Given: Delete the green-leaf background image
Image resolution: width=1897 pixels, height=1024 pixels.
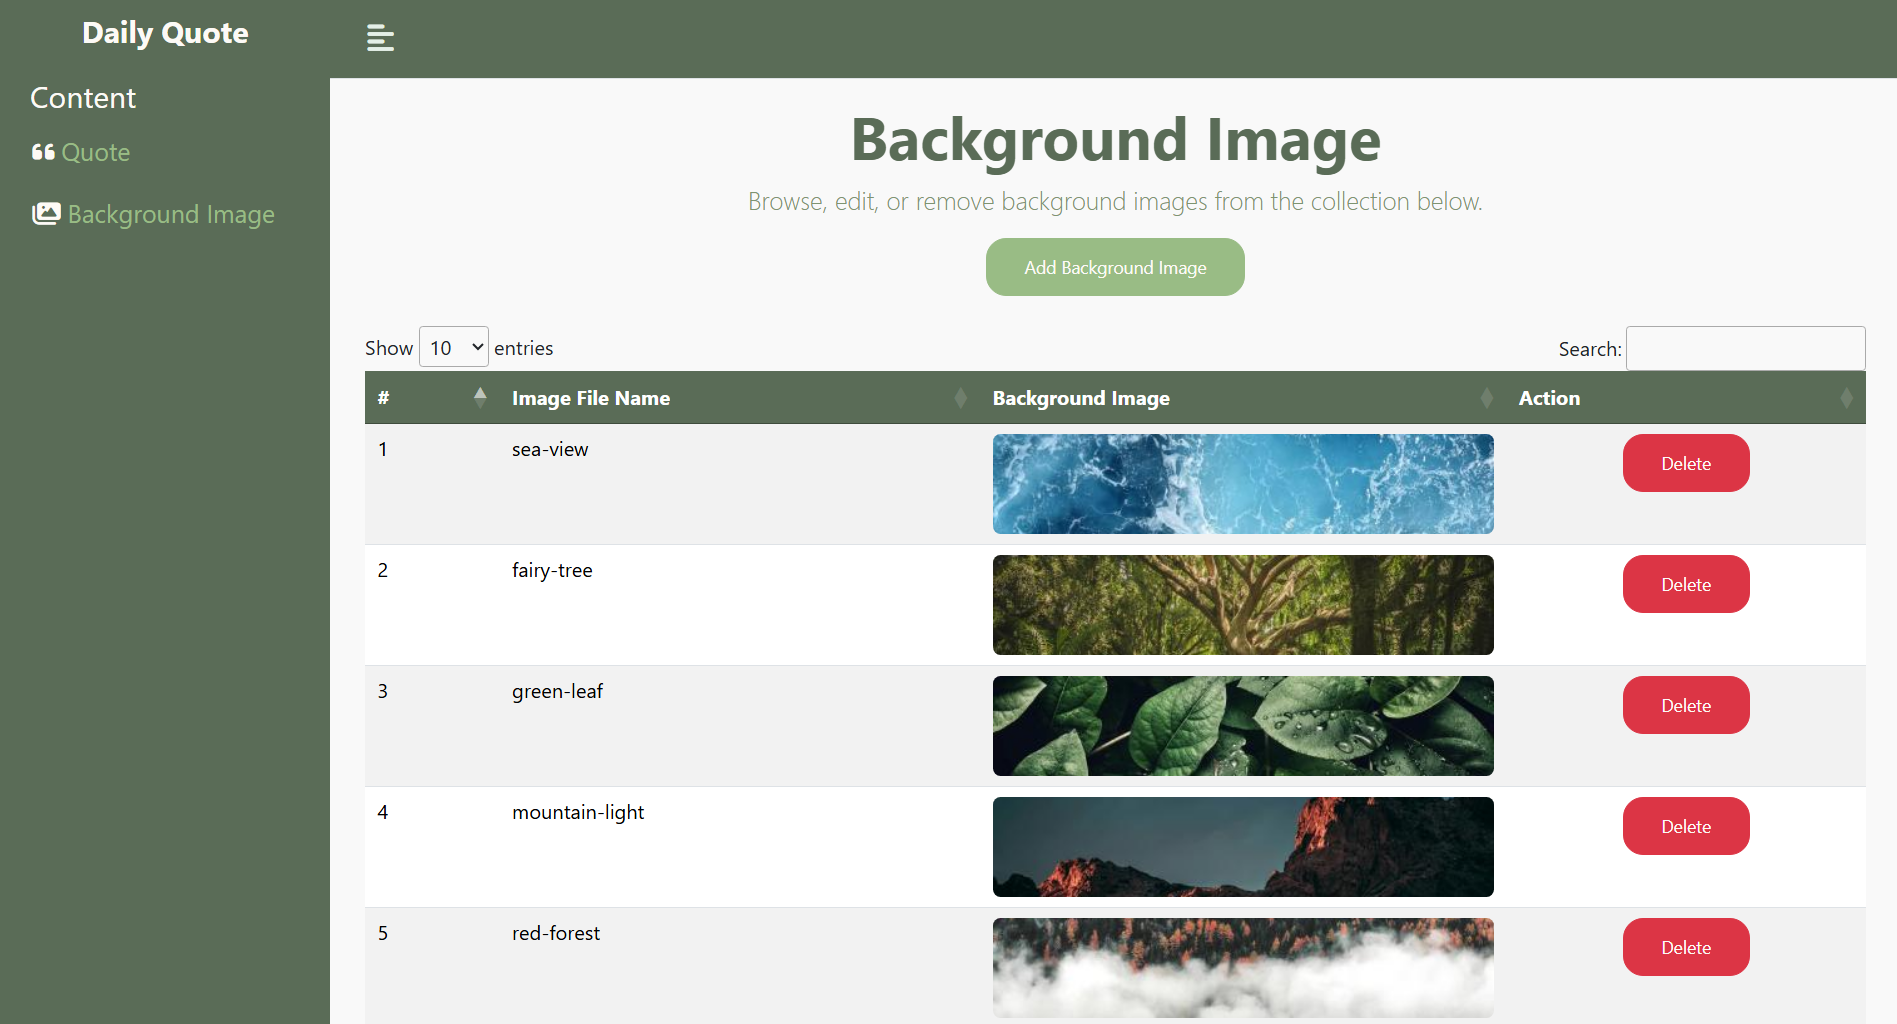Looking at the screenshot, I should [1685, 704].
